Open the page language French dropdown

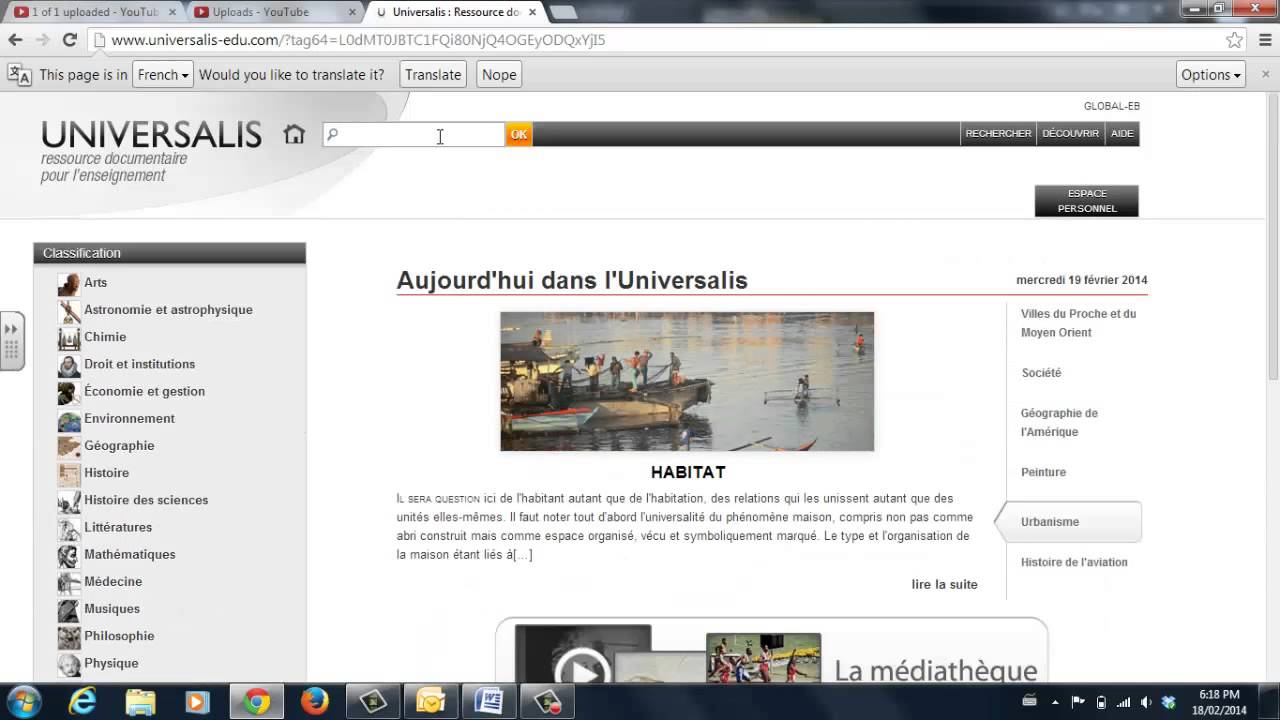click(x=162, y=75)
